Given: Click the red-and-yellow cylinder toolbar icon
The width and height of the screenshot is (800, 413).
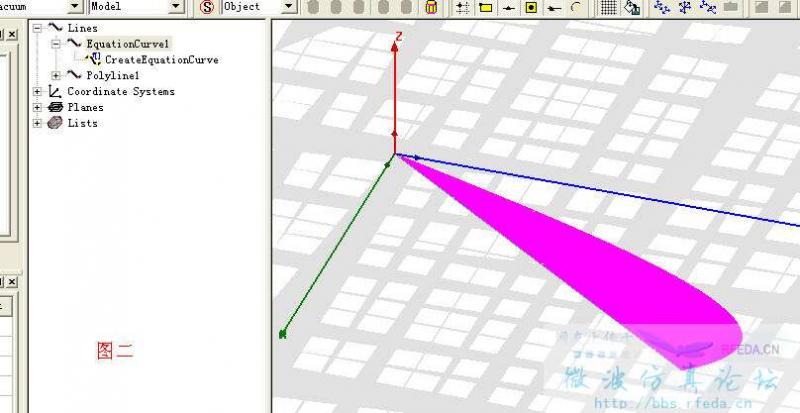Looking at the screenshot, I should 431,7.
